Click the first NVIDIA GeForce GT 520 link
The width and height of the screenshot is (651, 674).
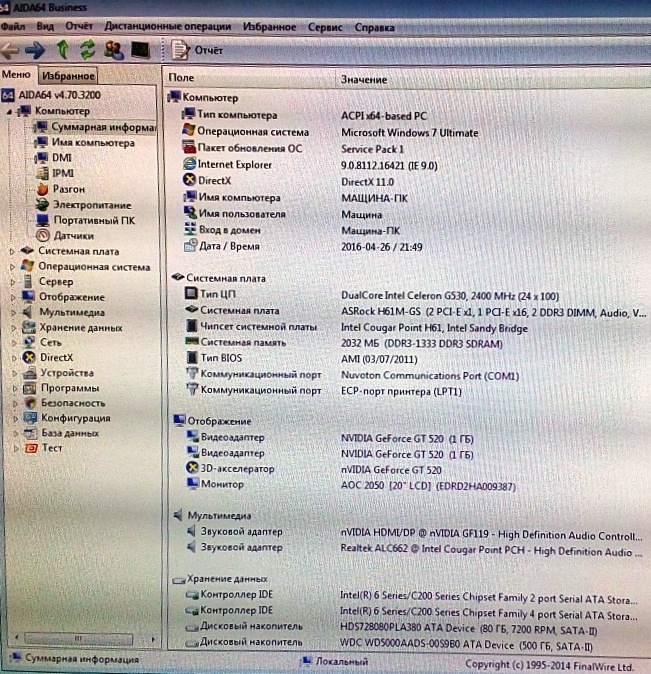pyautogui.click(x=407, y=439)
